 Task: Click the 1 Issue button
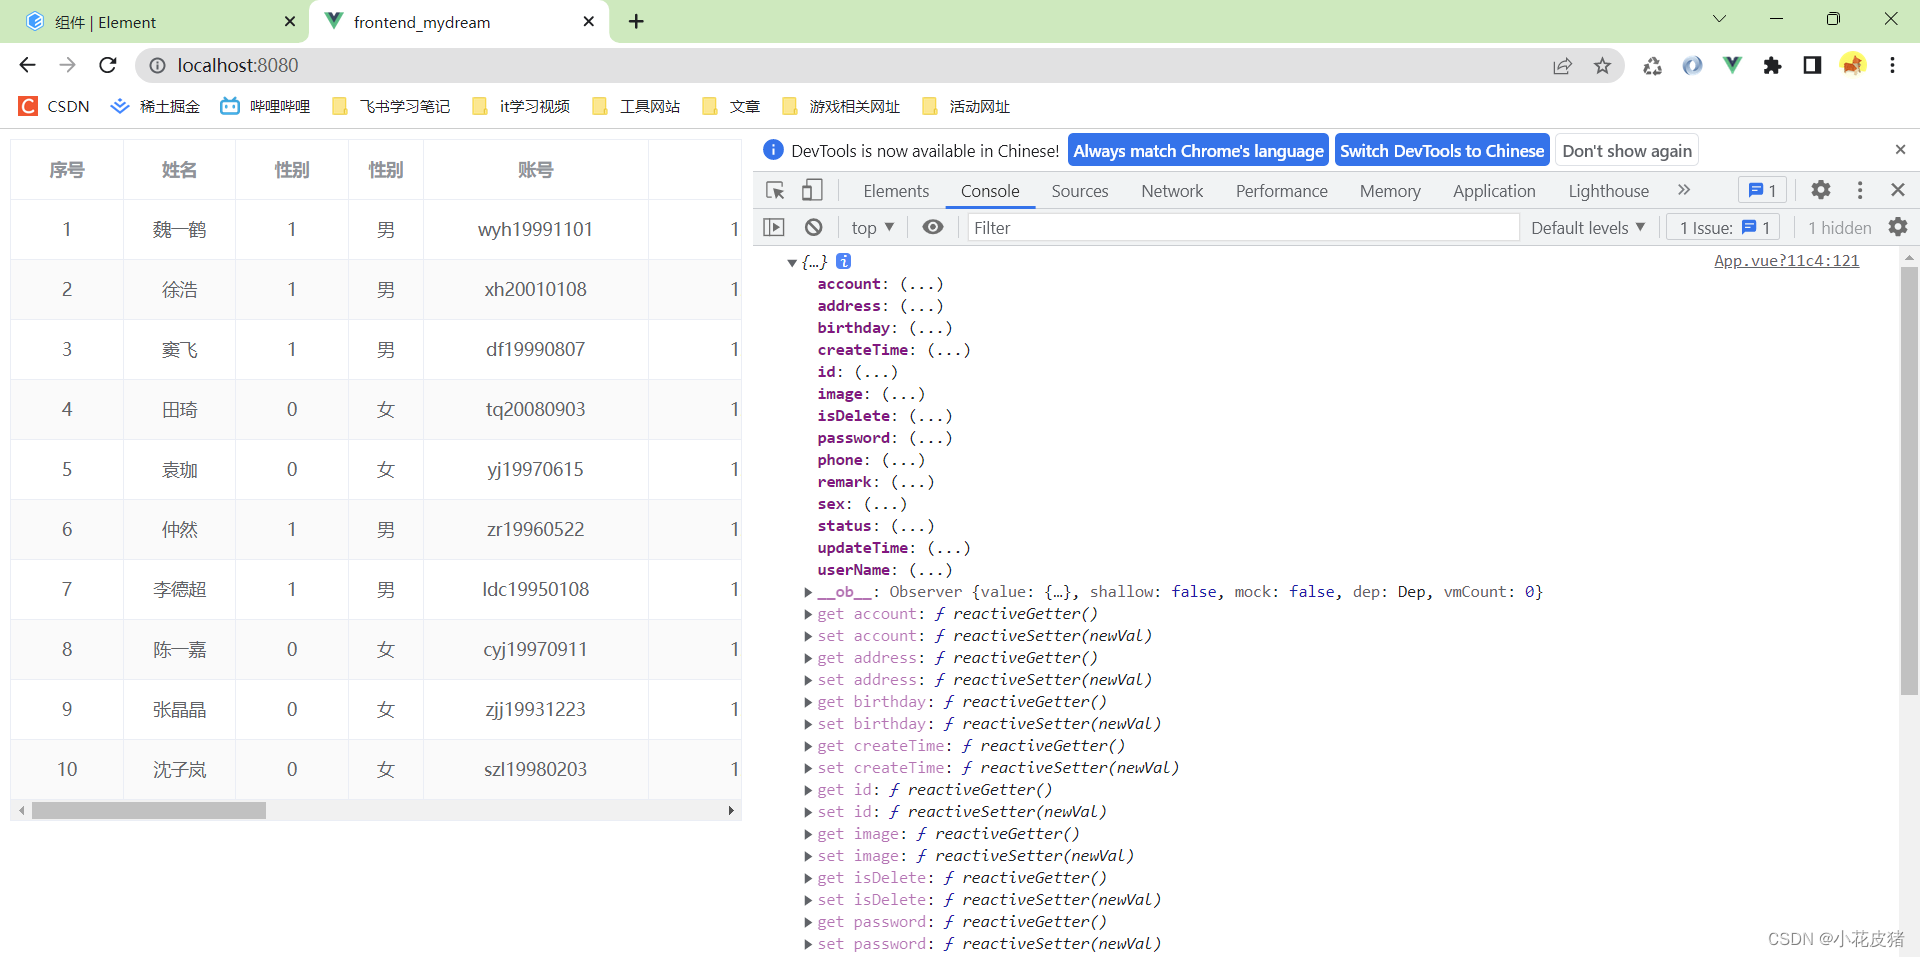point(1724,228)
